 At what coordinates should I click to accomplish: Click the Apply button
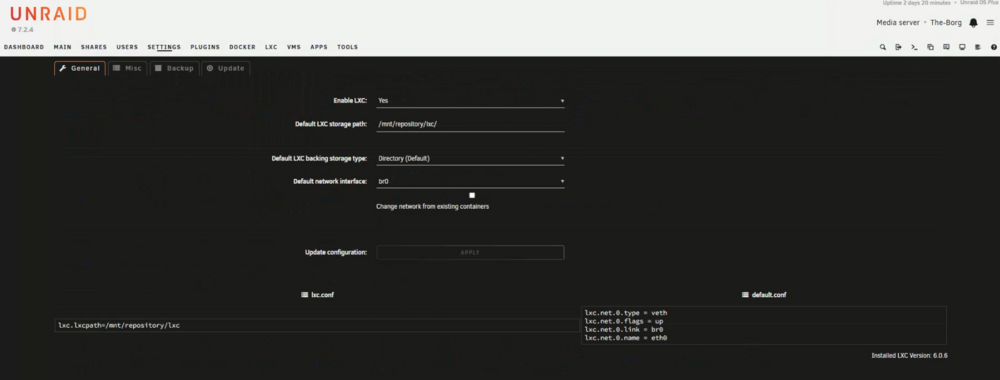pos(471,252)
